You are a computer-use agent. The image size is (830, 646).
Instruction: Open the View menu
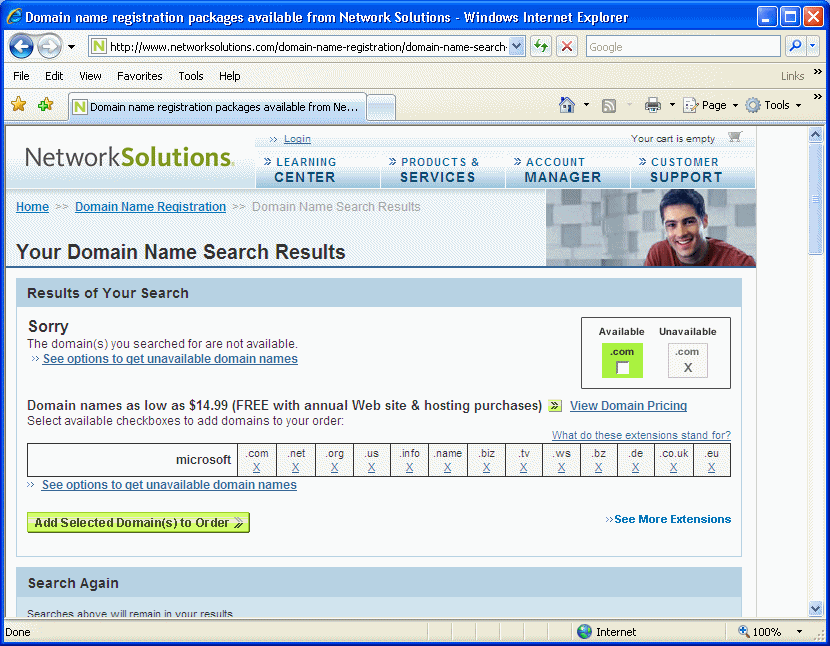click(90, 76)
